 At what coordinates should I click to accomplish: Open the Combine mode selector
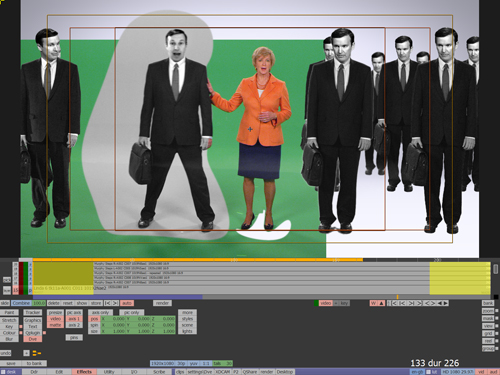pos(21,303)
